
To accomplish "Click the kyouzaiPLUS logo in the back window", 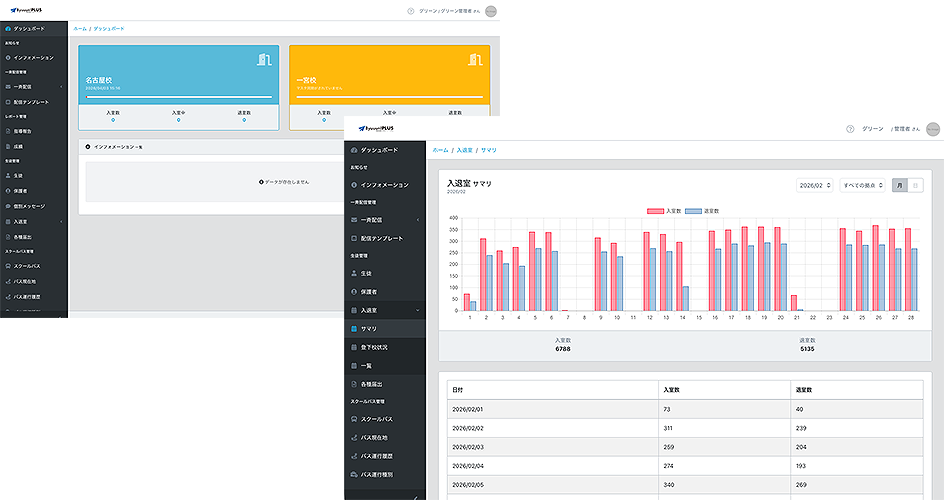I will 26,10.
